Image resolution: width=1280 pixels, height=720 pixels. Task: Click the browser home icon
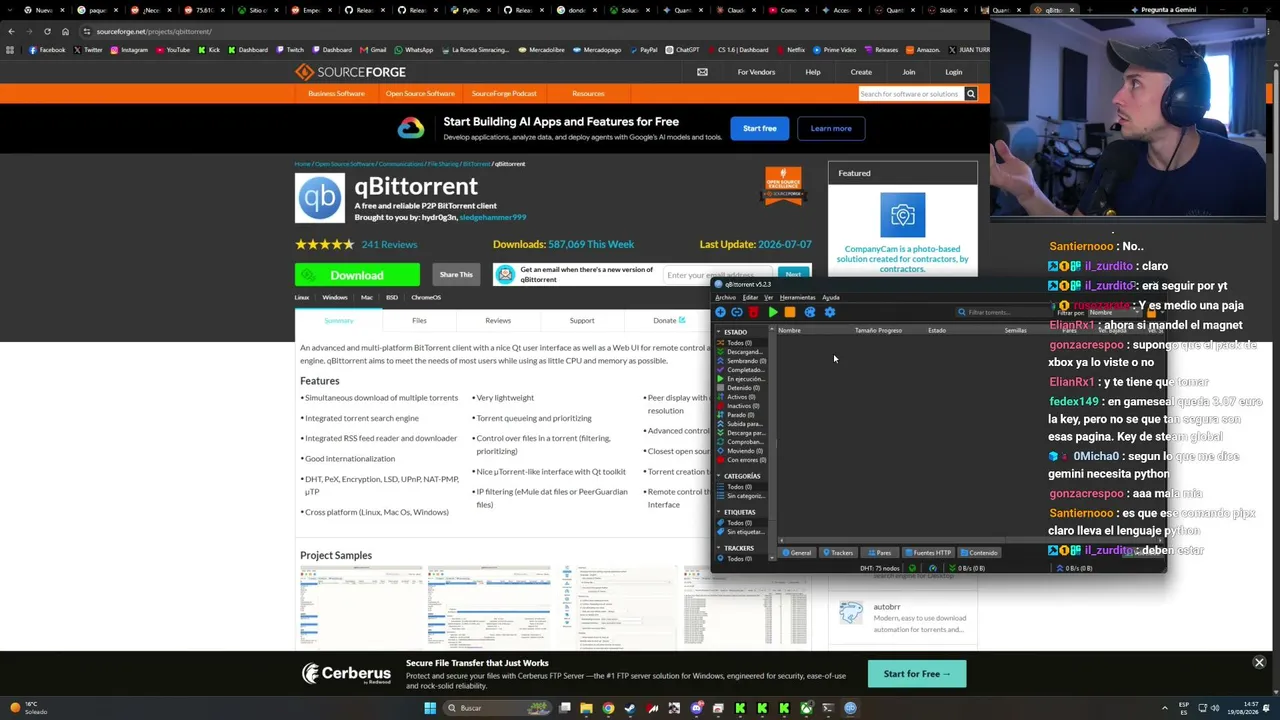tap(65, 31)
